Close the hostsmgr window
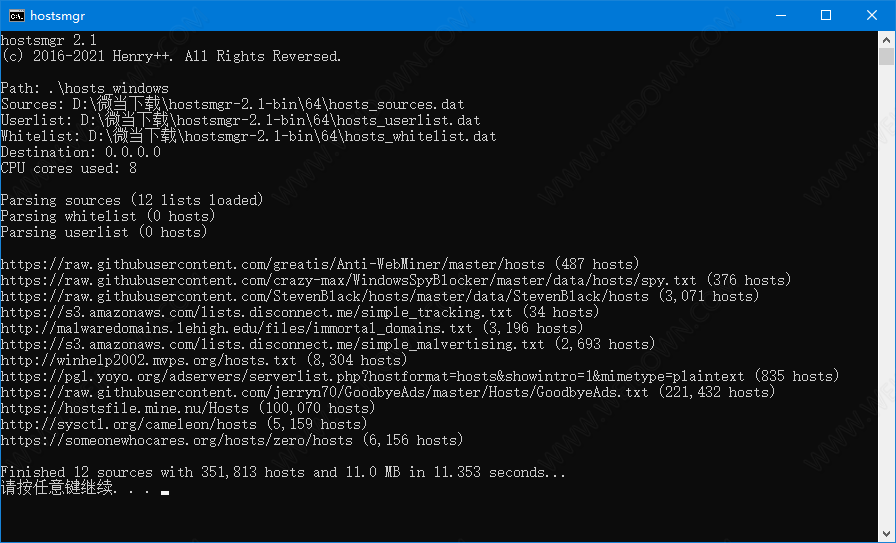 (871, 15)
